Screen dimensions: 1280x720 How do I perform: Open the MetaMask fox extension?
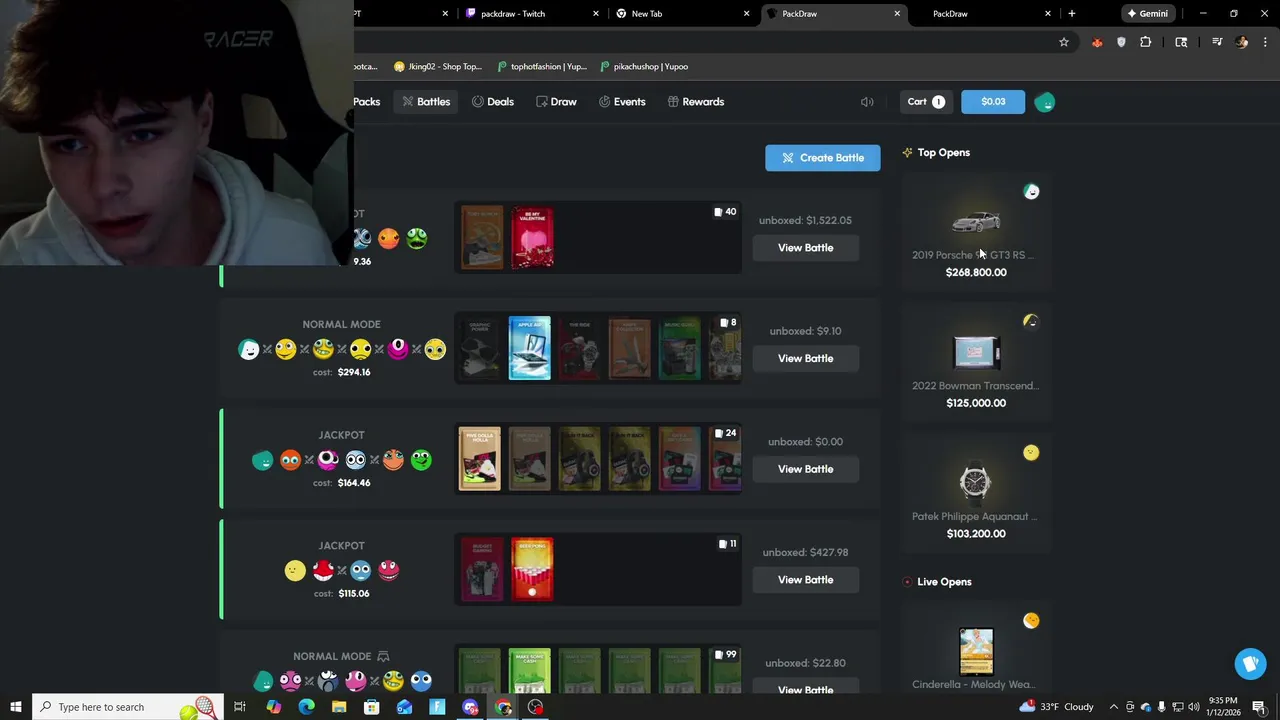(1097, 42)
